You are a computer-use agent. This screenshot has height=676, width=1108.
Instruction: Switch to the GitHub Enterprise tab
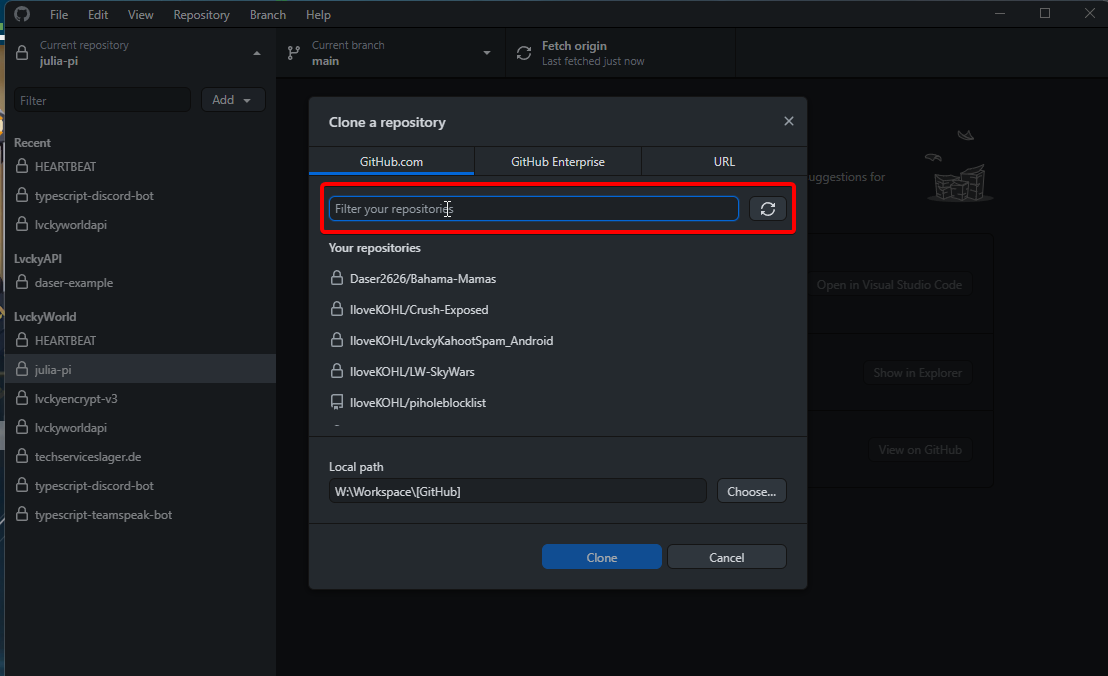[x=557, y=162]
